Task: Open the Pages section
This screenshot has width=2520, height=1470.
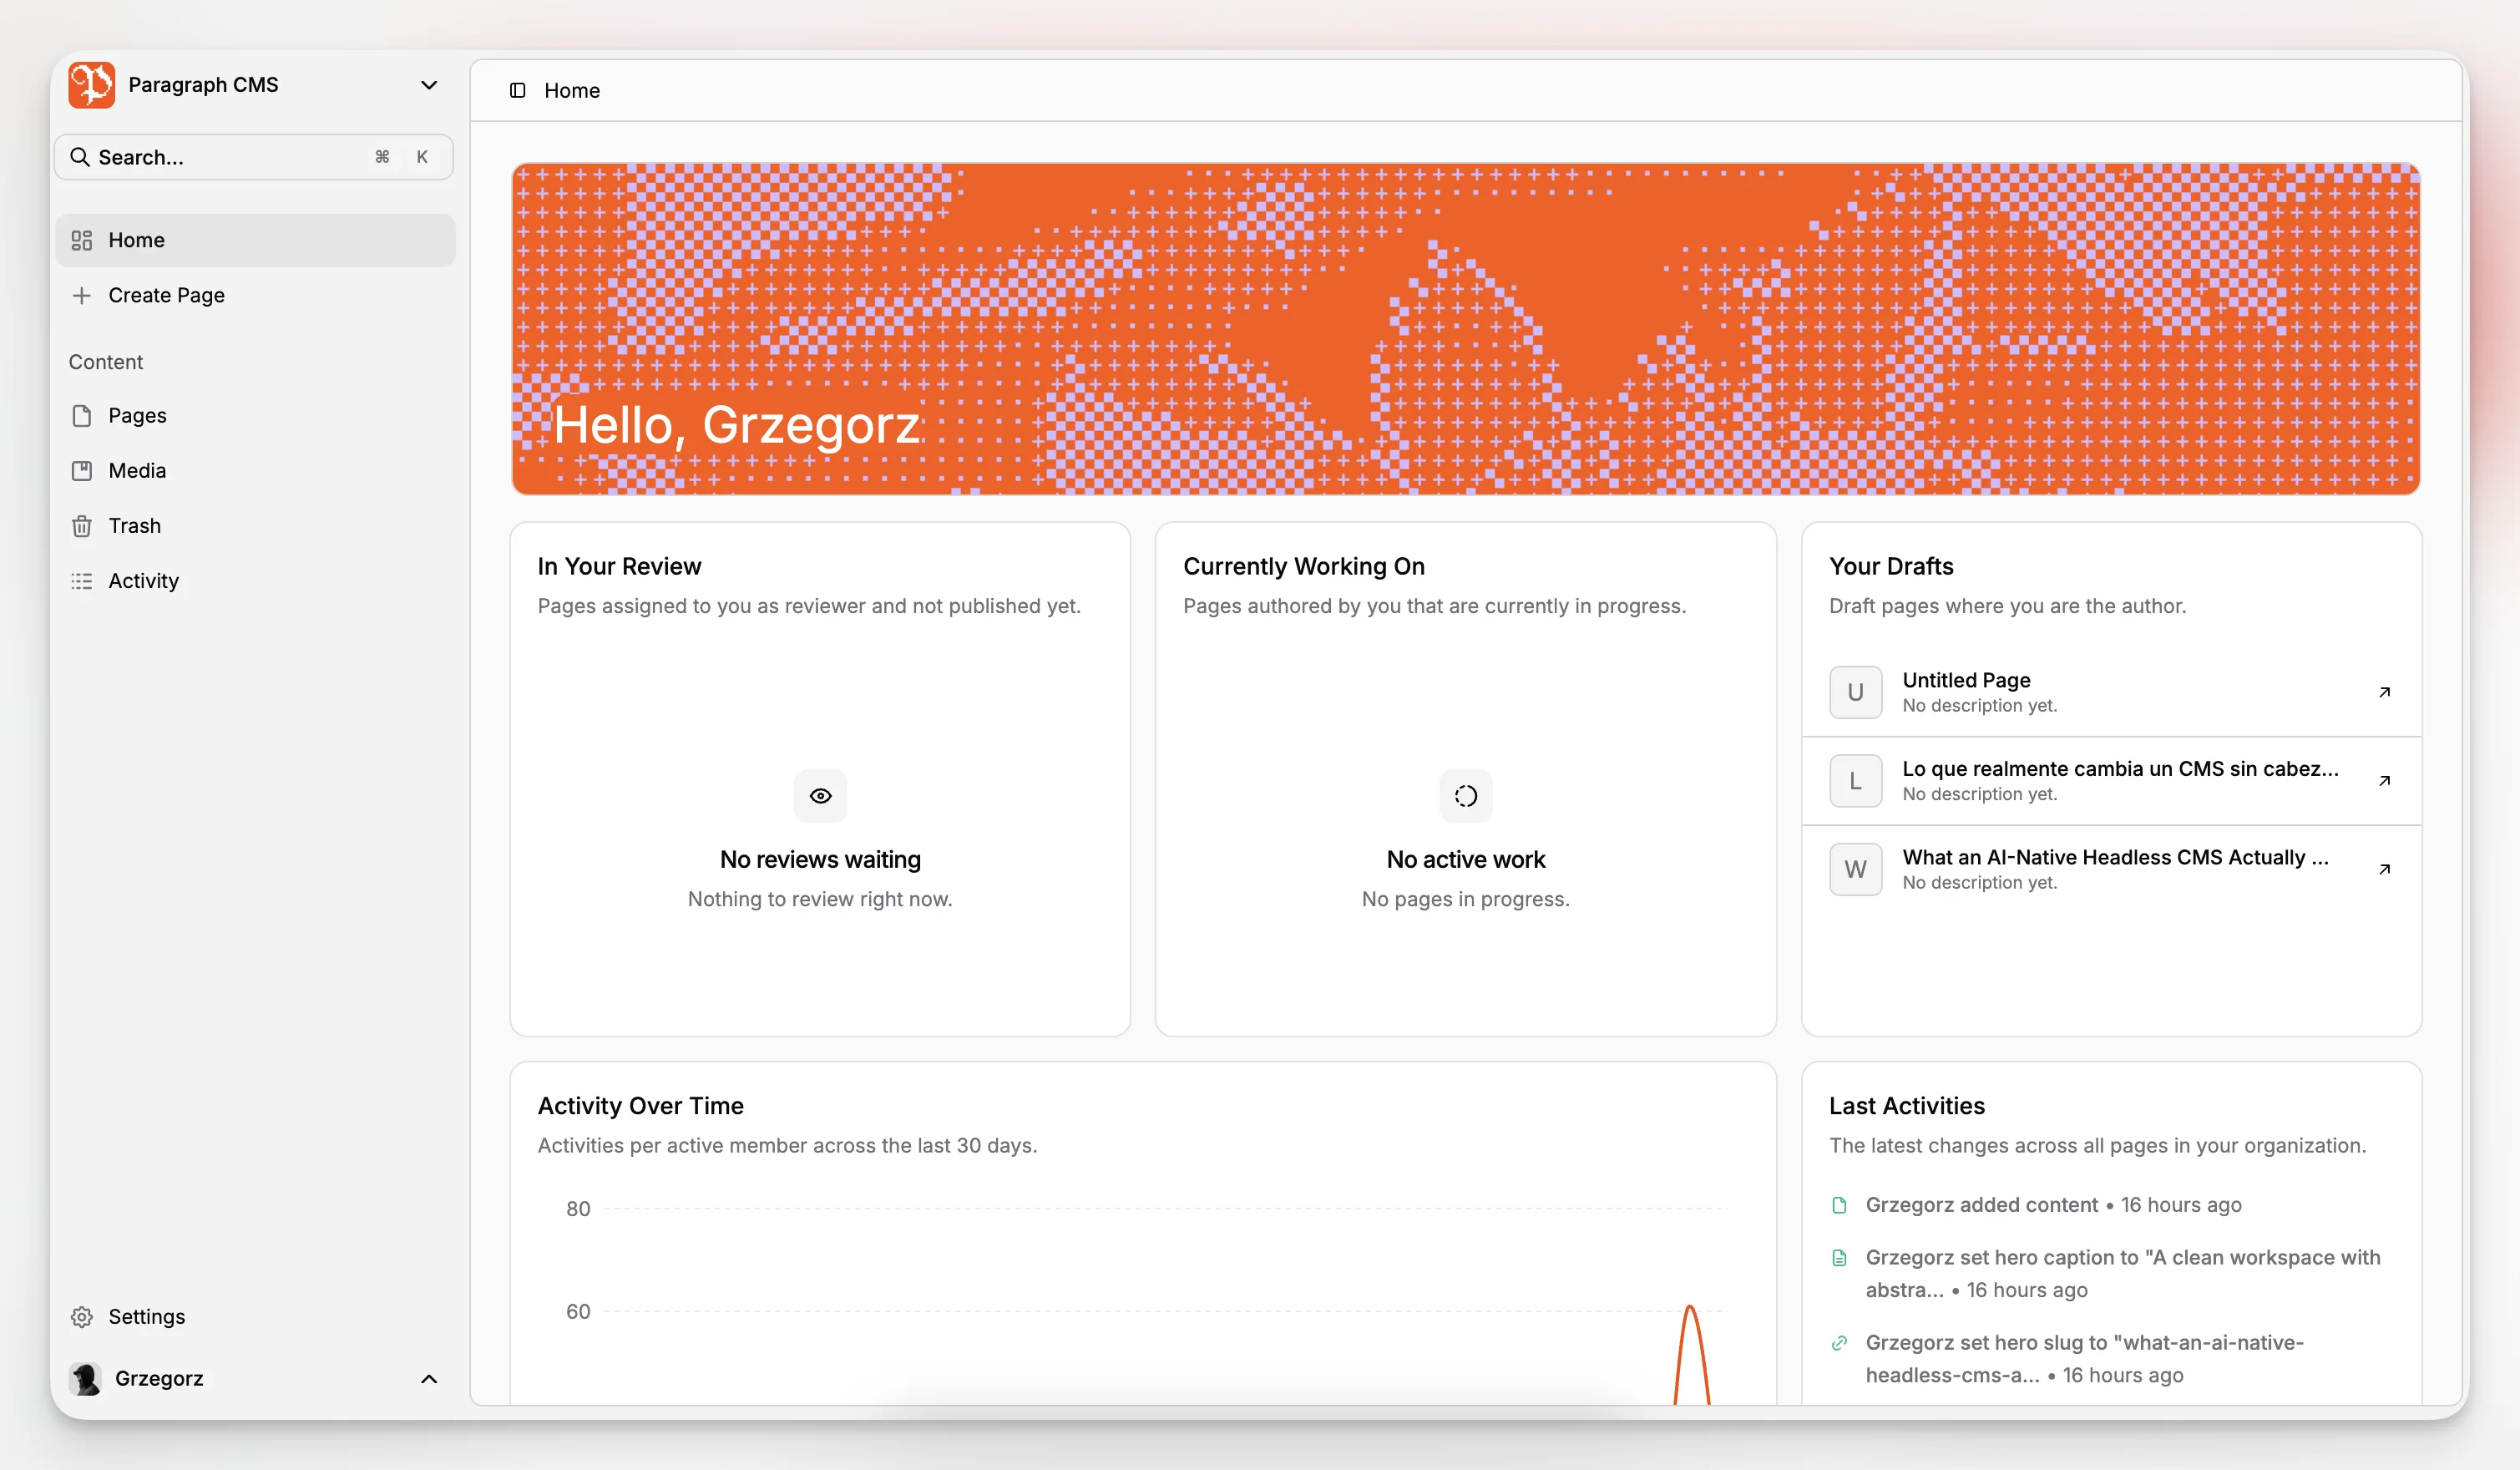Action: 255,415
